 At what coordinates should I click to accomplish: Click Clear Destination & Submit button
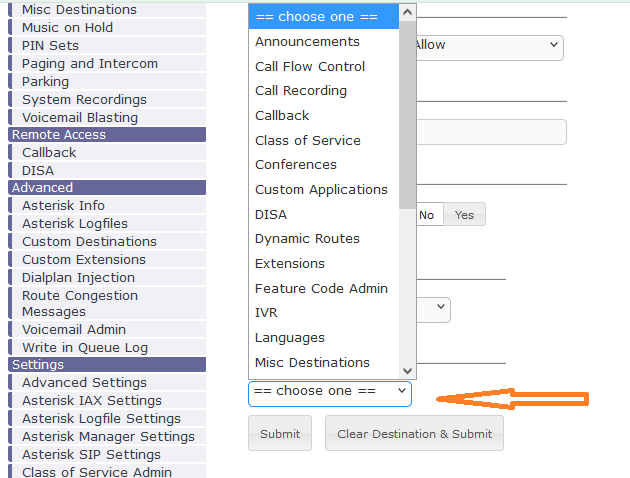[414, 434]
